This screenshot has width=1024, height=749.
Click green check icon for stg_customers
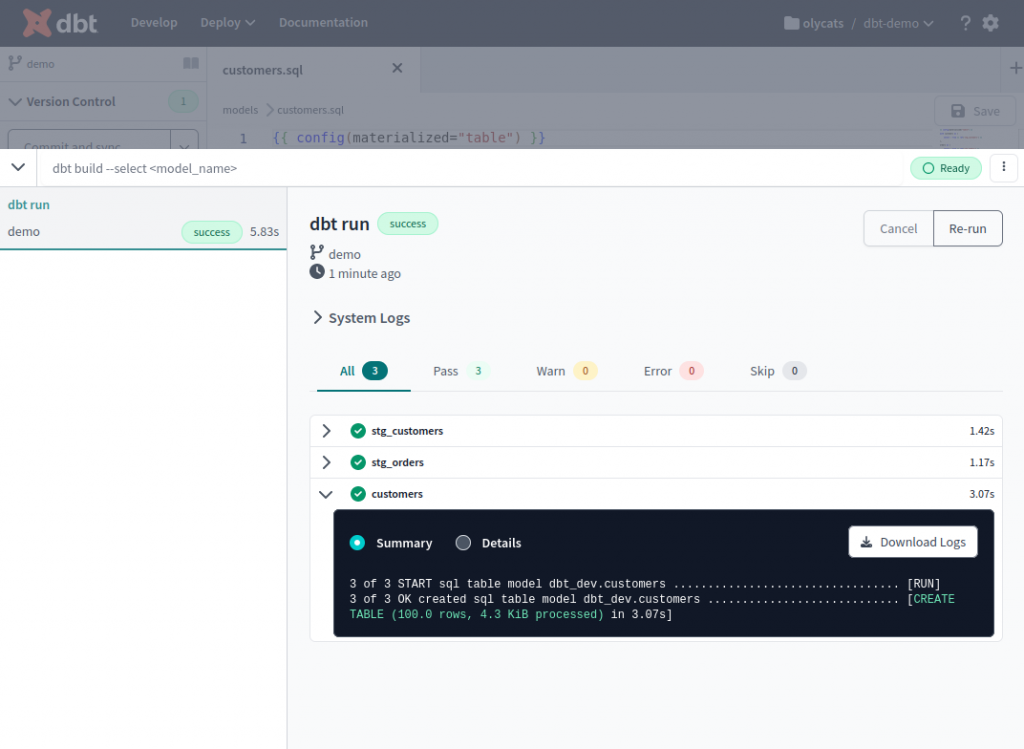coord(358,431)
